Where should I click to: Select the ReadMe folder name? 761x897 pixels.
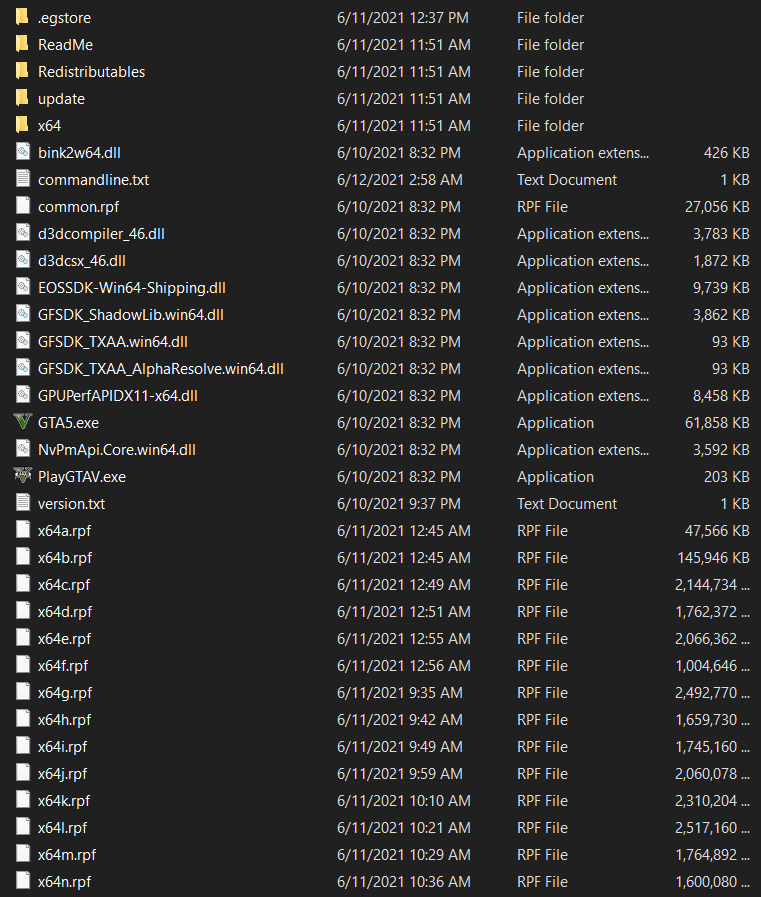65,45
